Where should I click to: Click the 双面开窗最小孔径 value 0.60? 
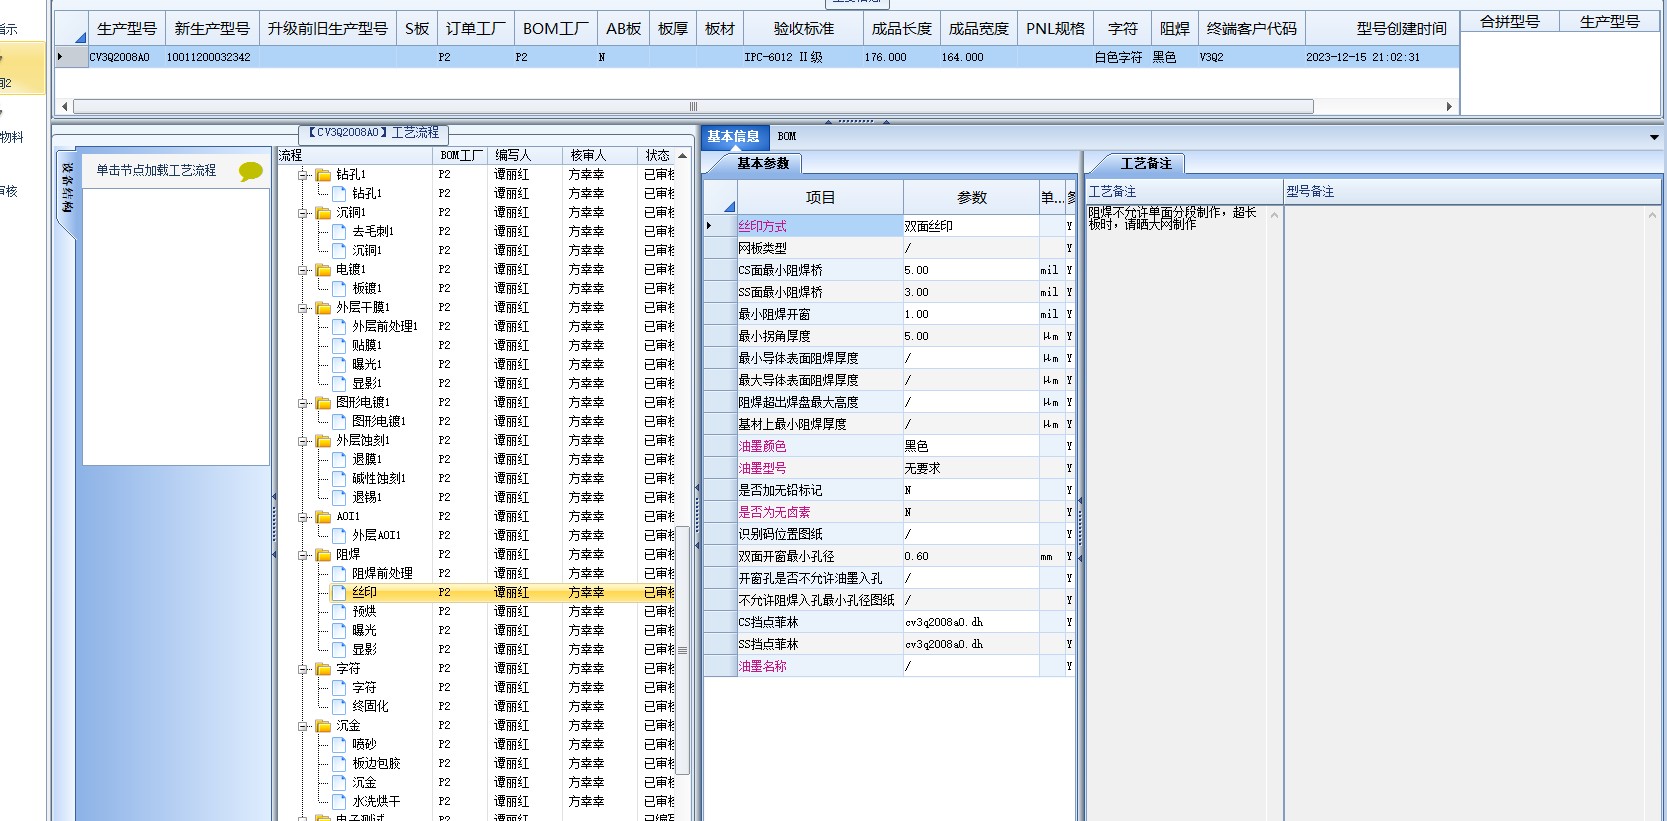[x=970, y=556]
